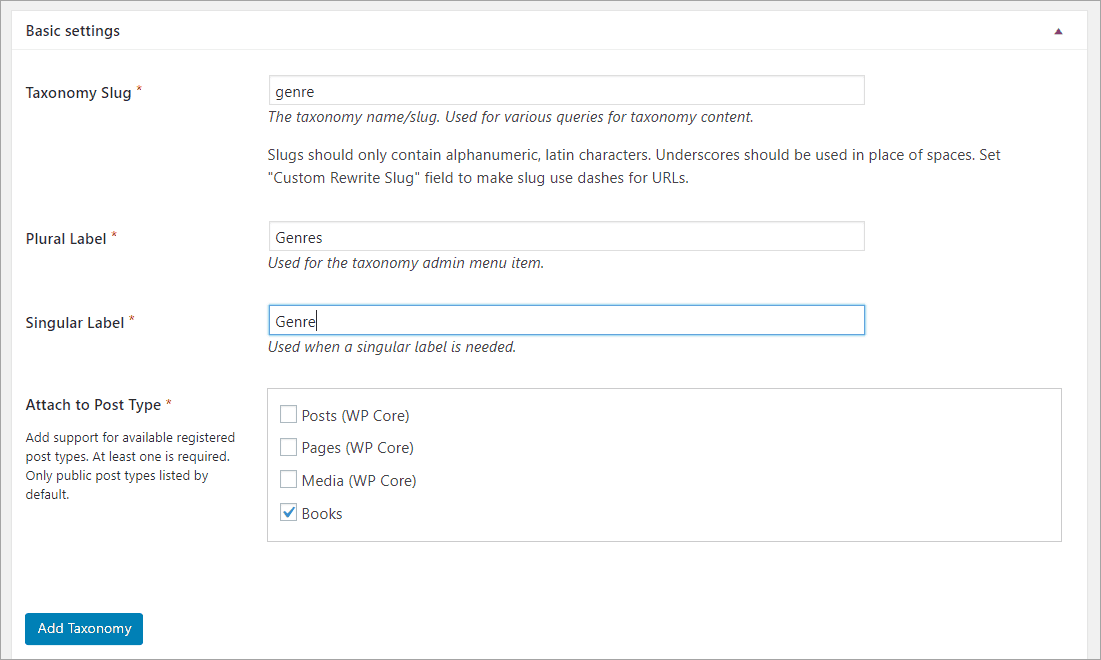This screenshot has width=1101, height=660.
Task: Click the Add Taxonomy button
Action: tap(83, 628)
